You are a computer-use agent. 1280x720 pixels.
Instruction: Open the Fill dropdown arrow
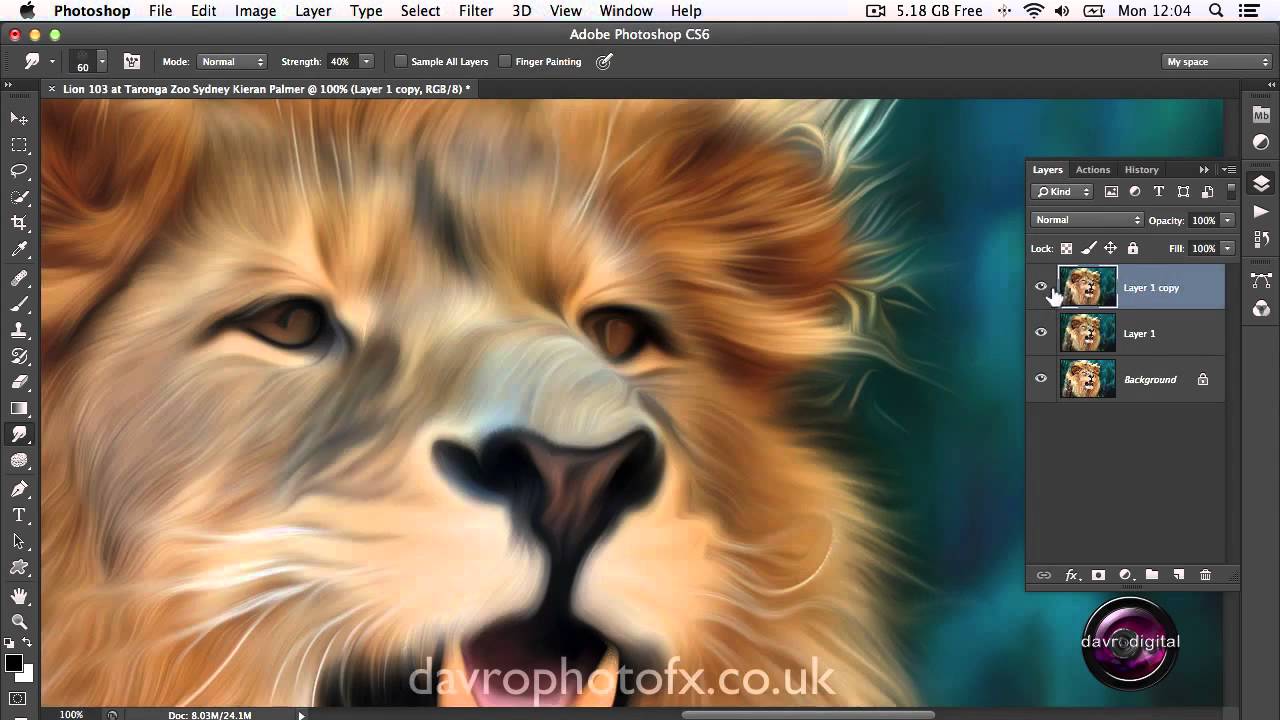click(x=1228, y=248)
